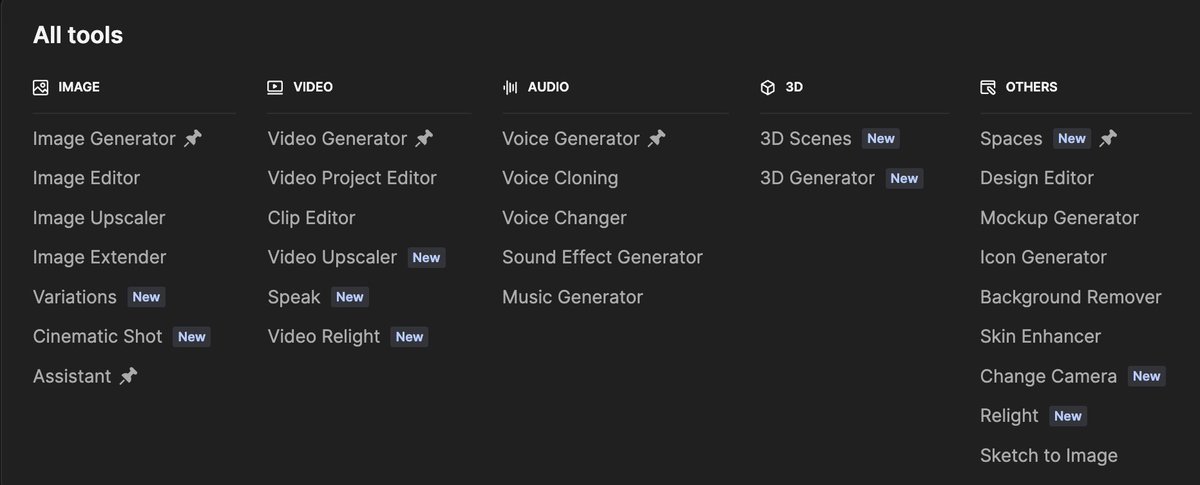Select the Video Relight tool

[324, 337]
